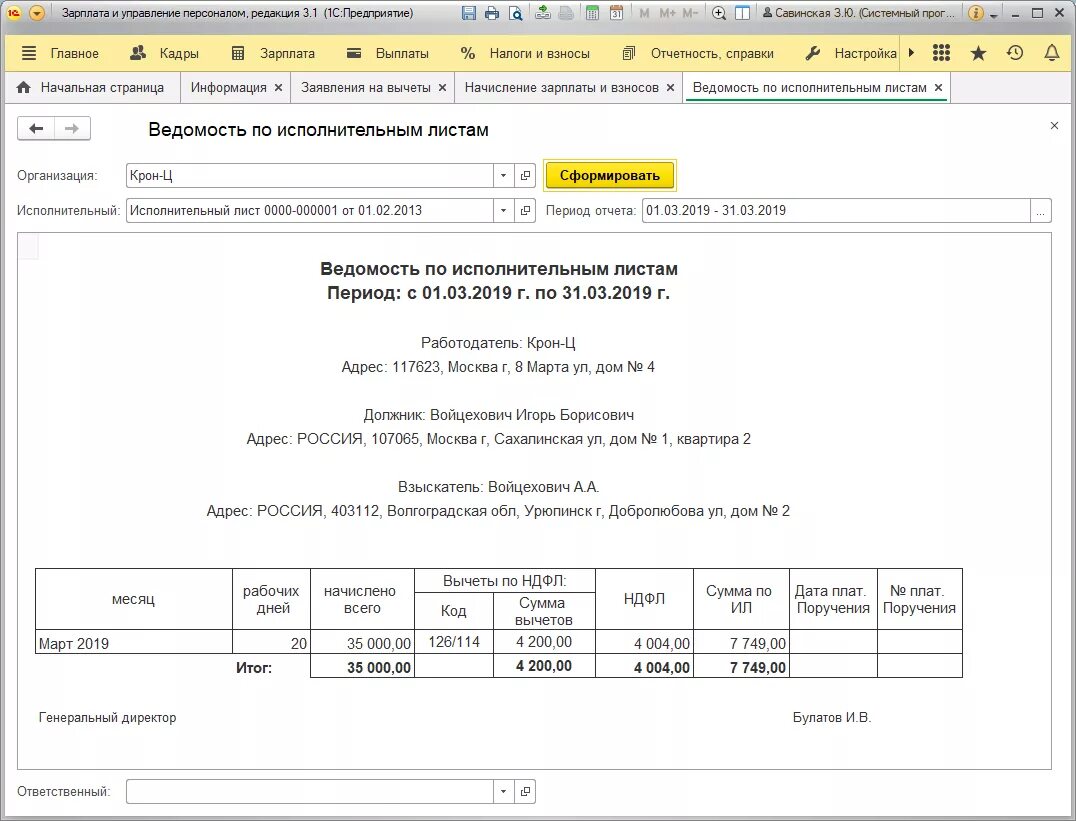Click the Исполнительный лист field

[x=309, y=211]
